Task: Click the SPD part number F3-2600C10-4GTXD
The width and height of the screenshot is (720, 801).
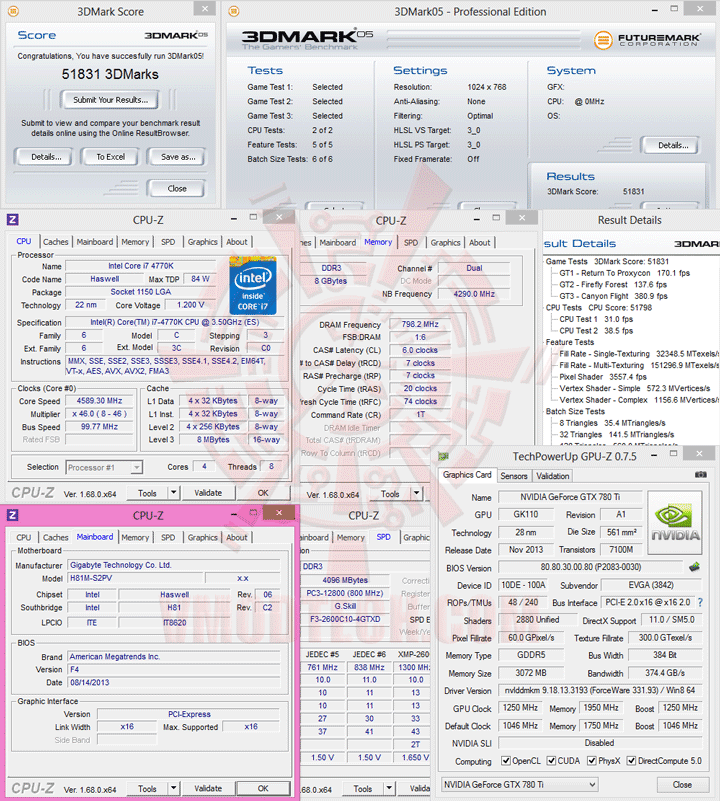Action: tap(345, 619)
